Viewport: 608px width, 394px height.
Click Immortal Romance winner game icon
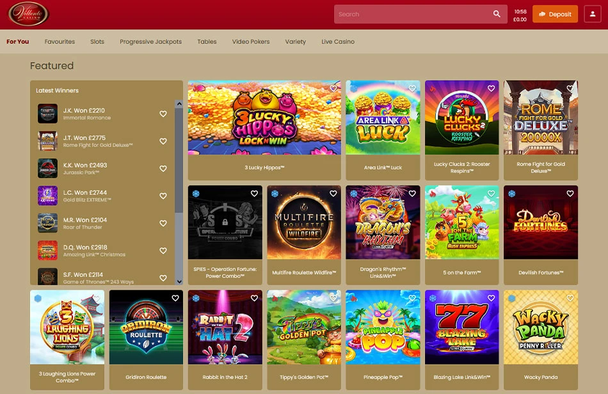point(48,114)
